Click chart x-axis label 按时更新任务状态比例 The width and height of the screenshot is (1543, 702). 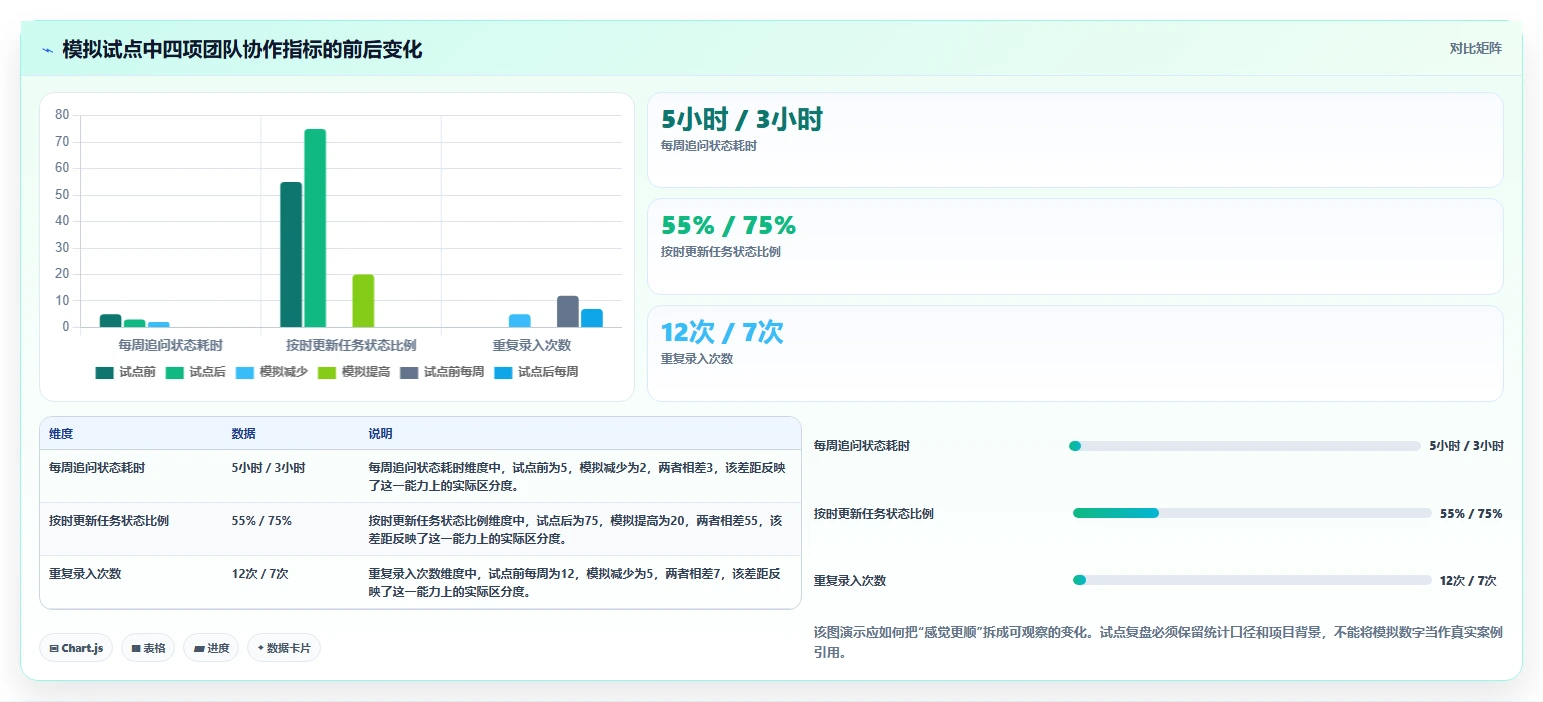click(x=351, y=345)
